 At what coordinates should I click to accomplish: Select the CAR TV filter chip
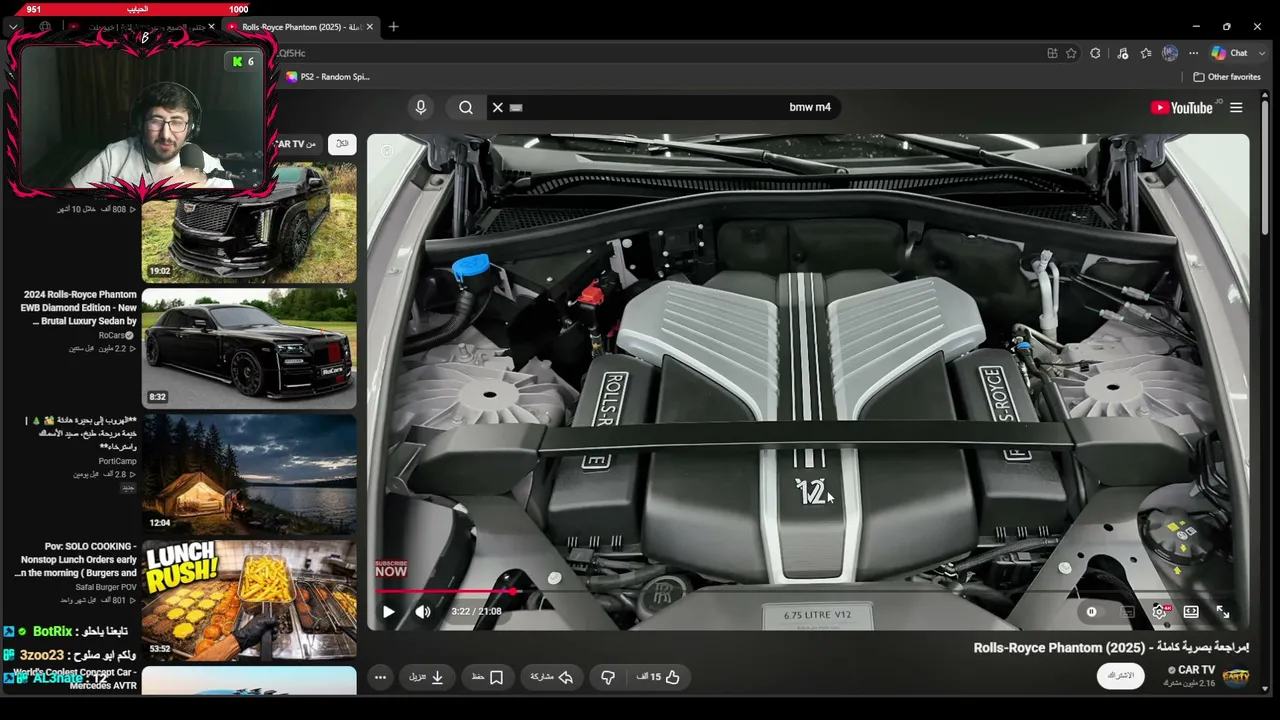pyautogui.click(x=296, y=144)
